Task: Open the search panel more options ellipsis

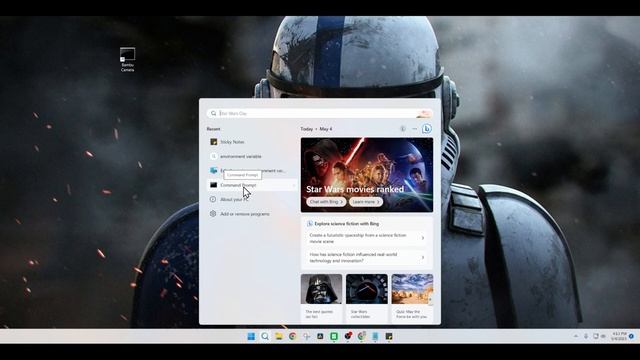Action: [x=415, y=129]
